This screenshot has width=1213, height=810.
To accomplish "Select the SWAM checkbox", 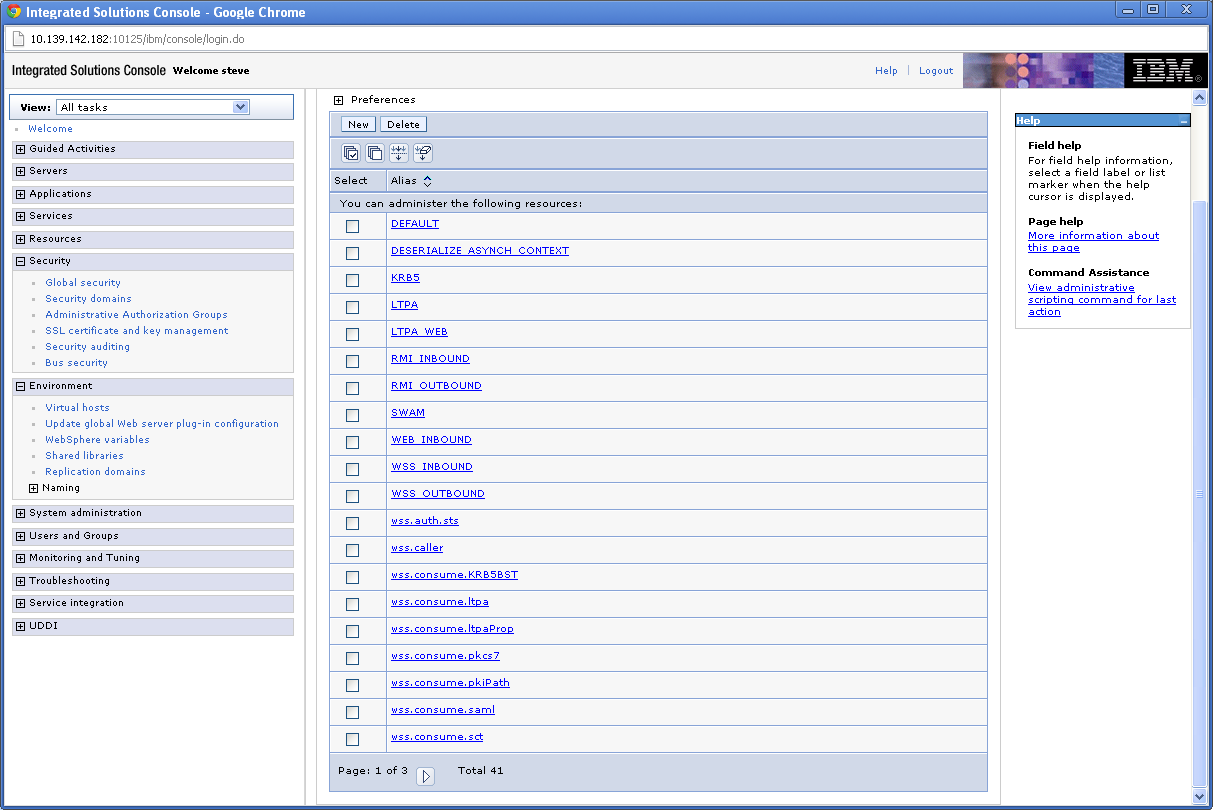I will 352,415.
